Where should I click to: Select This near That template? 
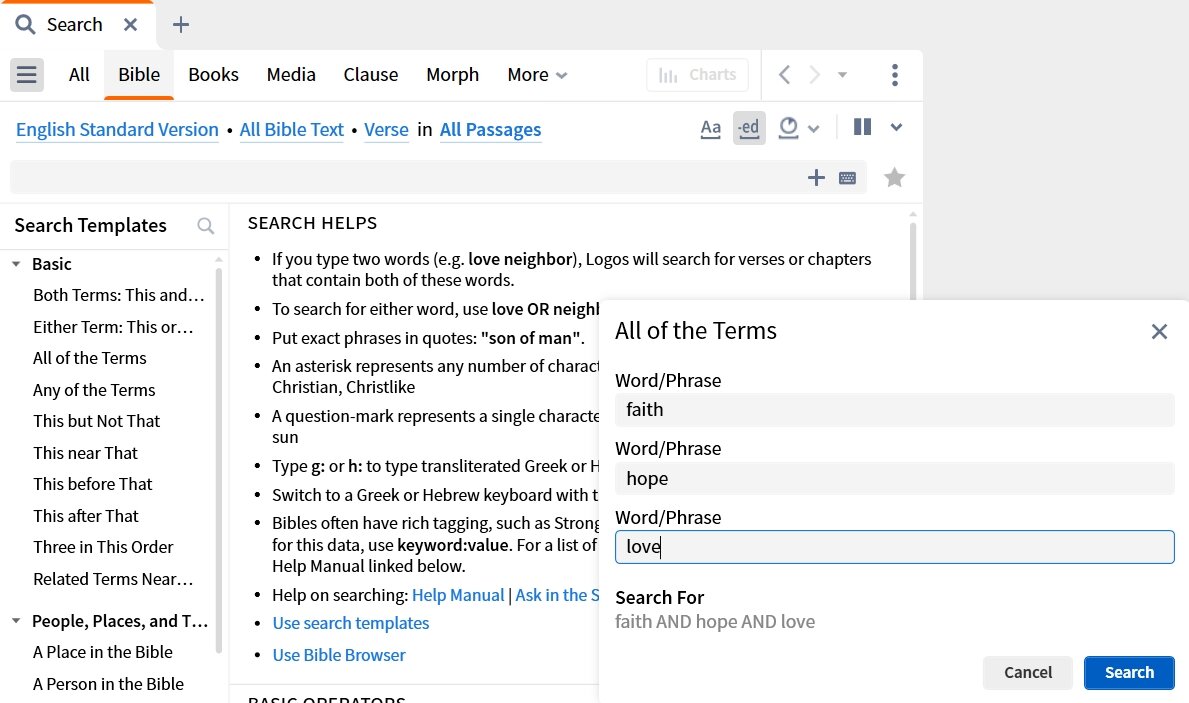pyautogui.click(x=85, y=453)
